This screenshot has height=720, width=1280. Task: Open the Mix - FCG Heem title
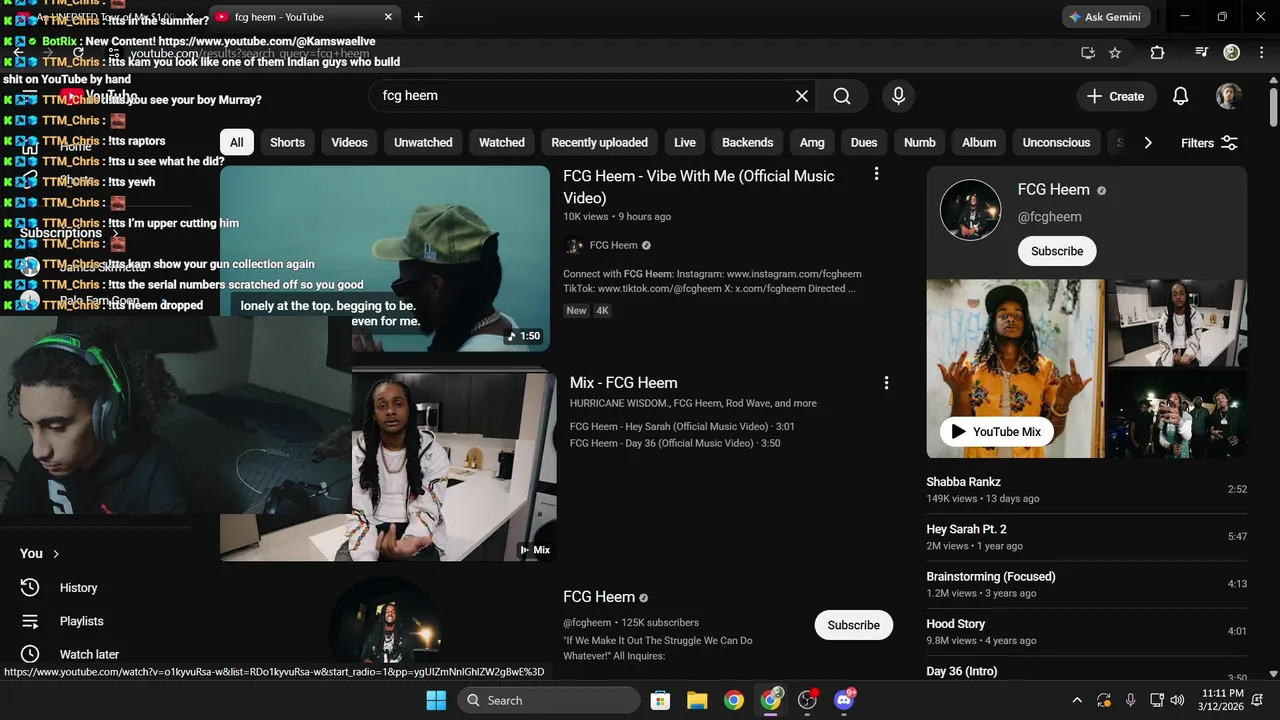[623, 383]
